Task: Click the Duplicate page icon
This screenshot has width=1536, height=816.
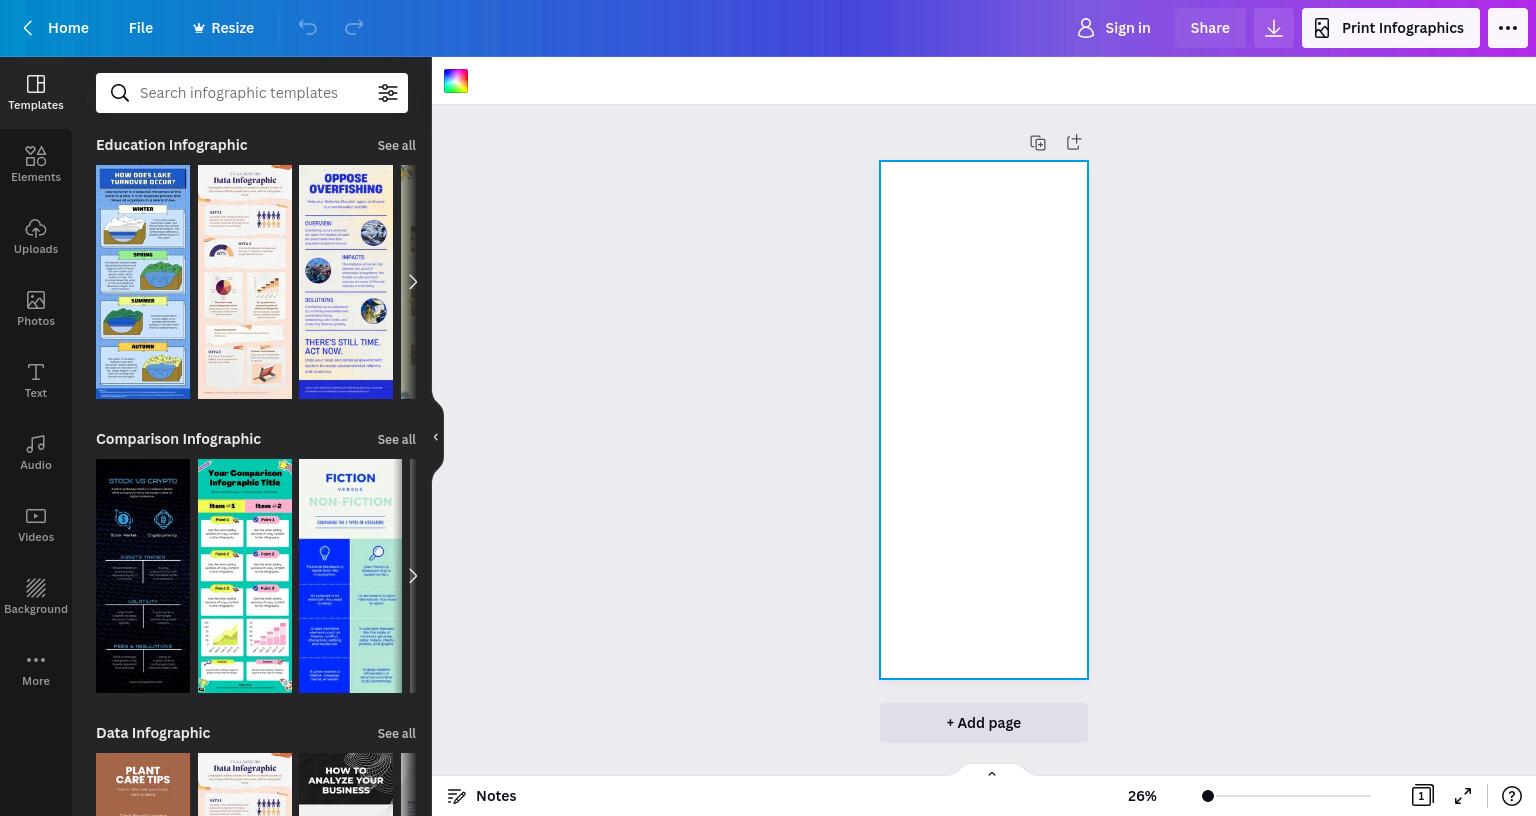Action: click(x=1038, y=143)
